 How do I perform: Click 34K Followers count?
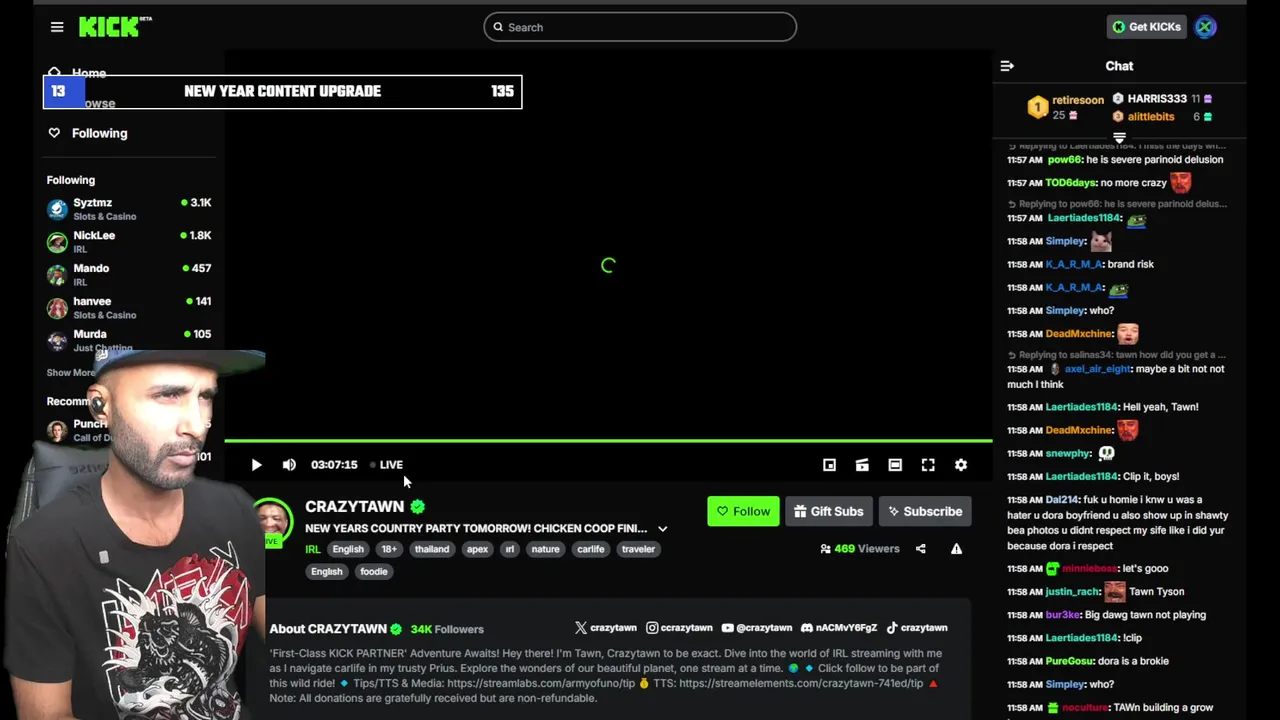pos(447,629)
